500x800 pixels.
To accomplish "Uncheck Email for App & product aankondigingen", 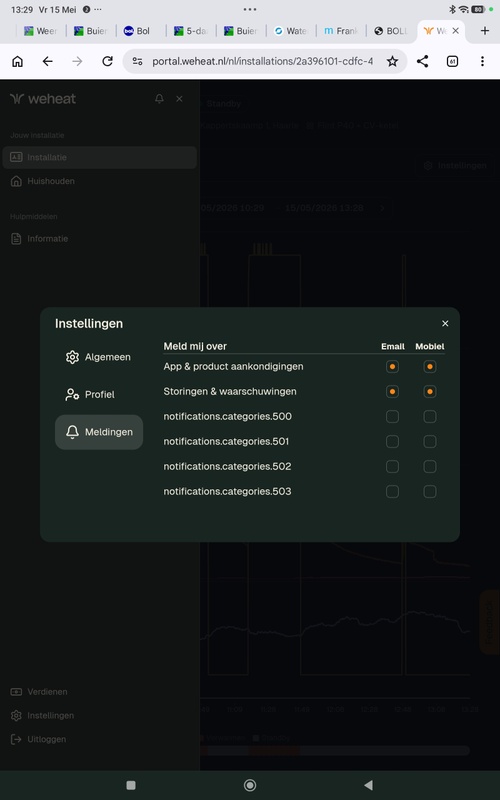I will (x=392, y=366).
